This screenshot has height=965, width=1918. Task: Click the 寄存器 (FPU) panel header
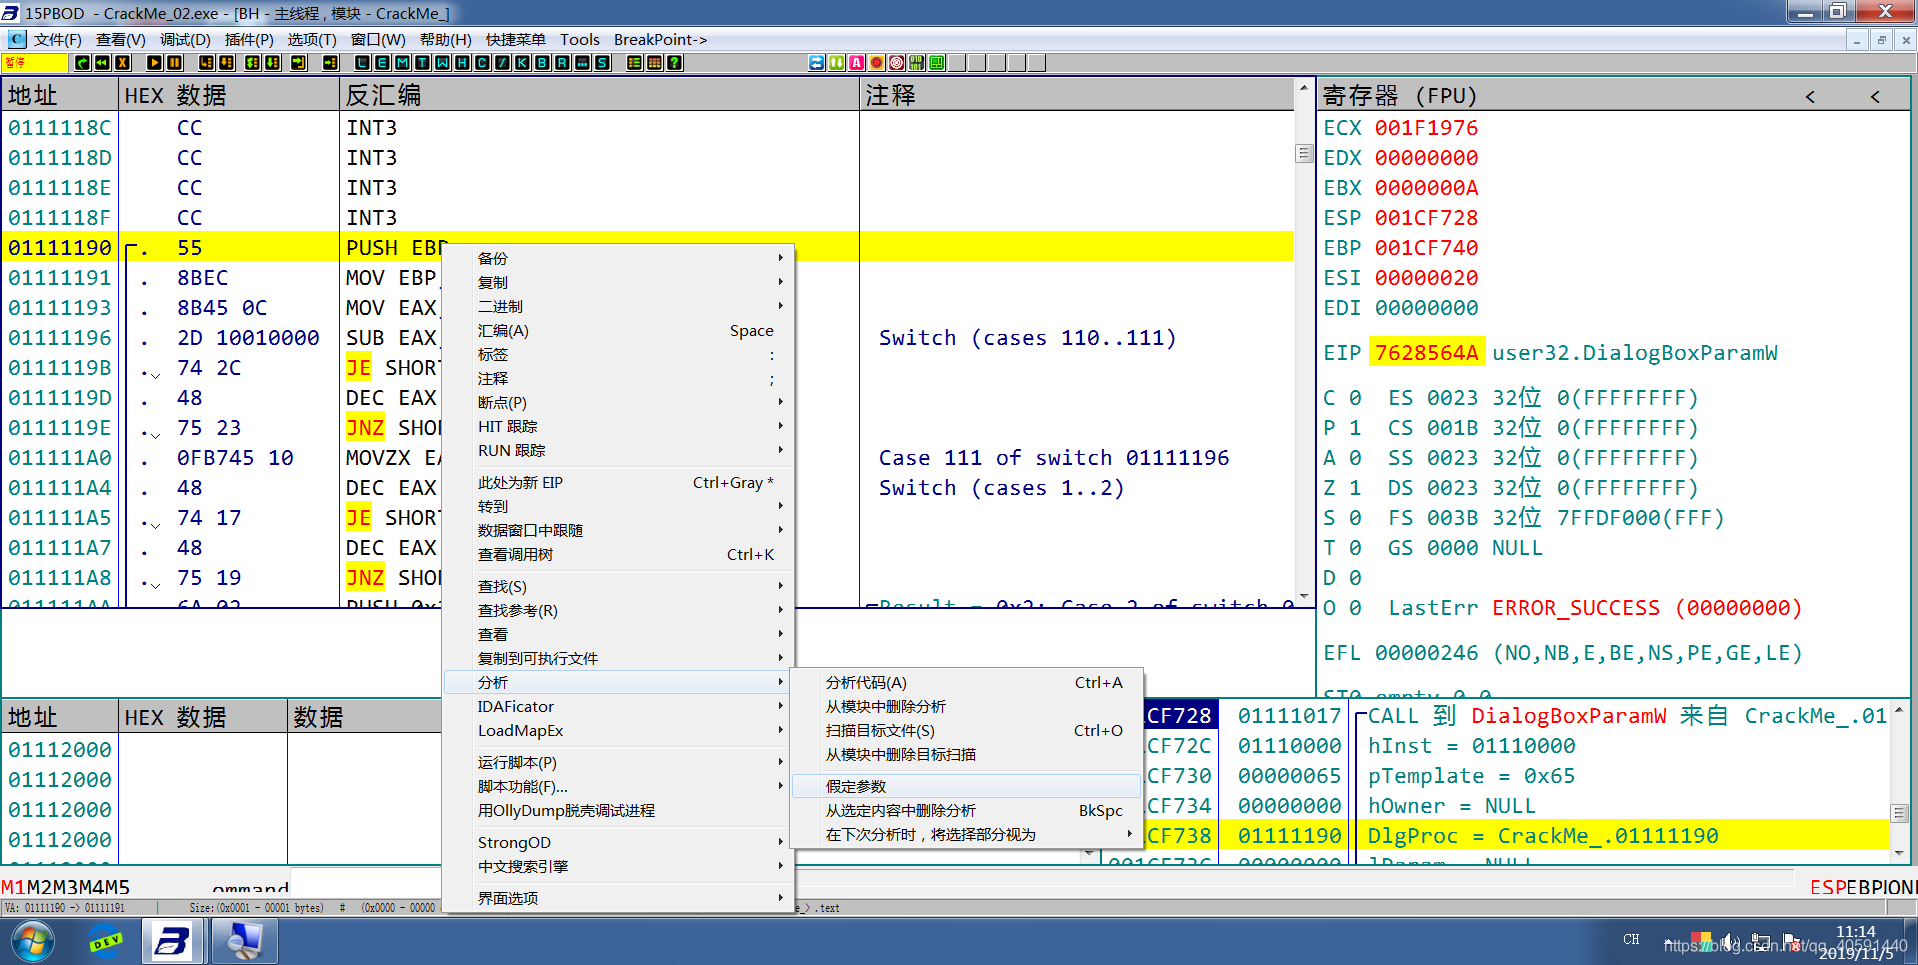(1400, 95)
